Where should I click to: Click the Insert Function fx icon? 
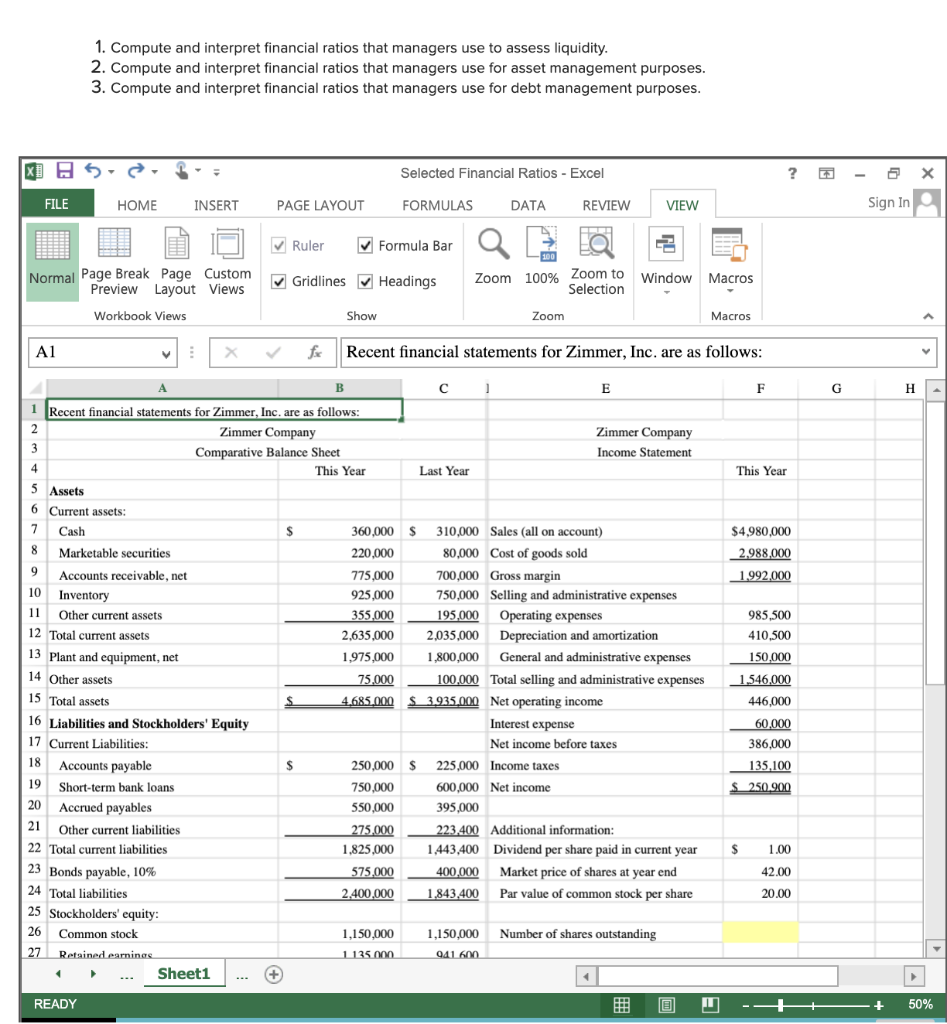(315, 353)
